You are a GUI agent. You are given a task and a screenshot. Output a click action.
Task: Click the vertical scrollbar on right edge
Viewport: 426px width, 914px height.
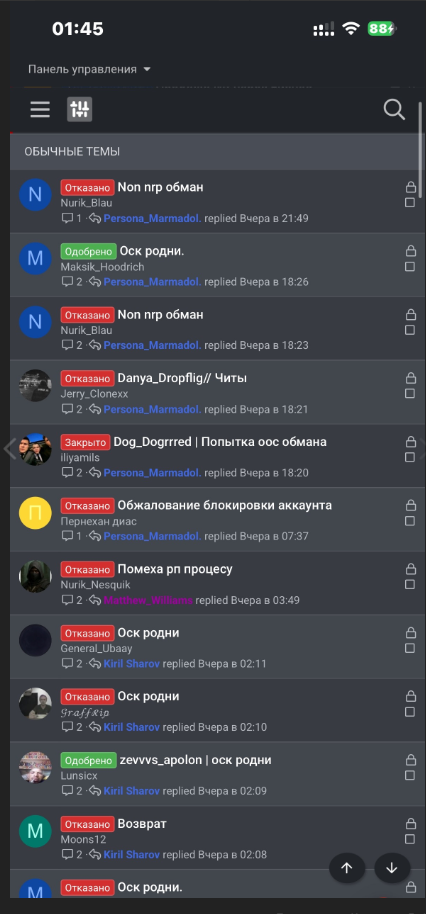[x=420, y=149]
